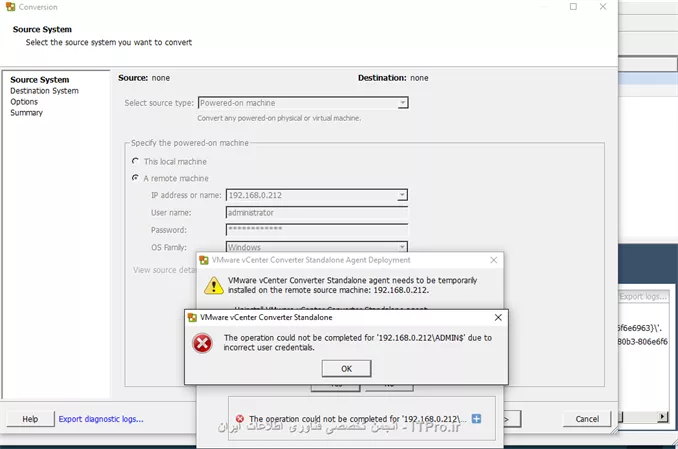
Task: Open the Help button
Action: (30, 419)
